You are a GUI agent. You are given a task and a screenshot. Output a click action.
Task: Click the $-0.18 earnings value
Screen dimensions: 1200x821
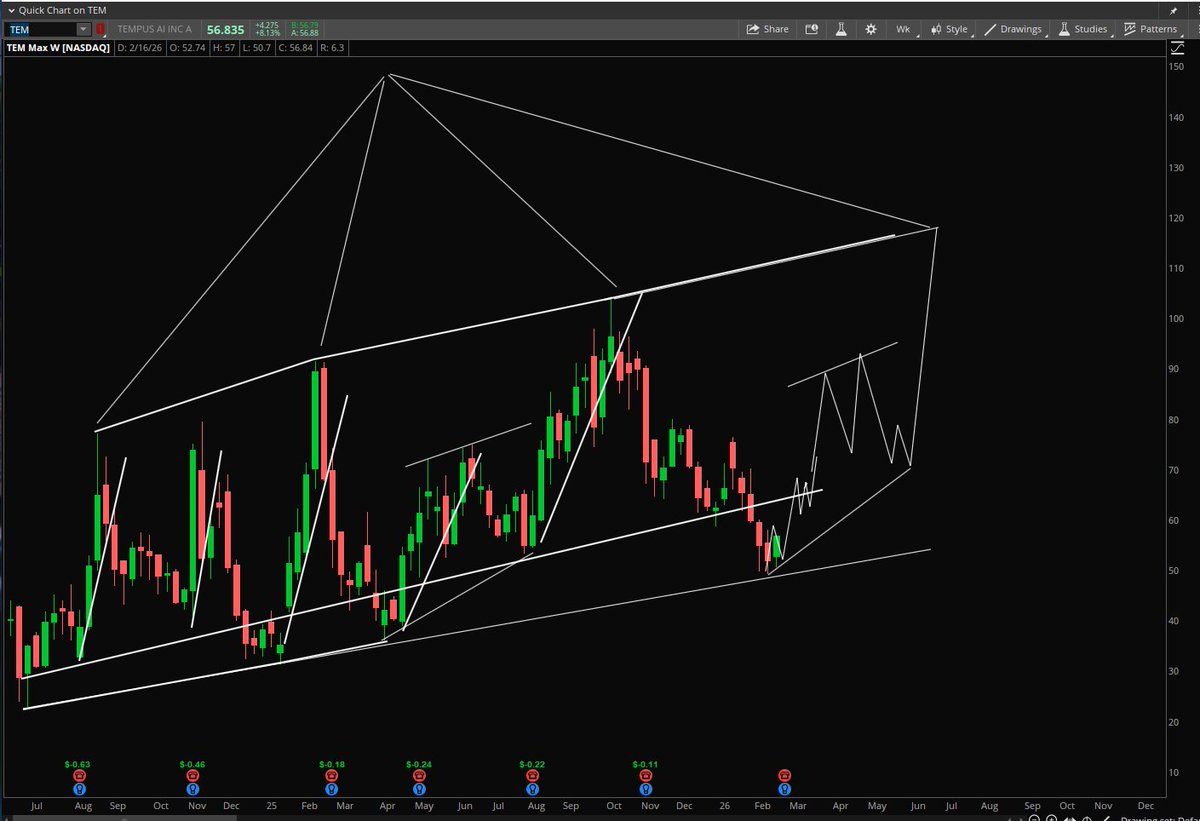(331, 764)
